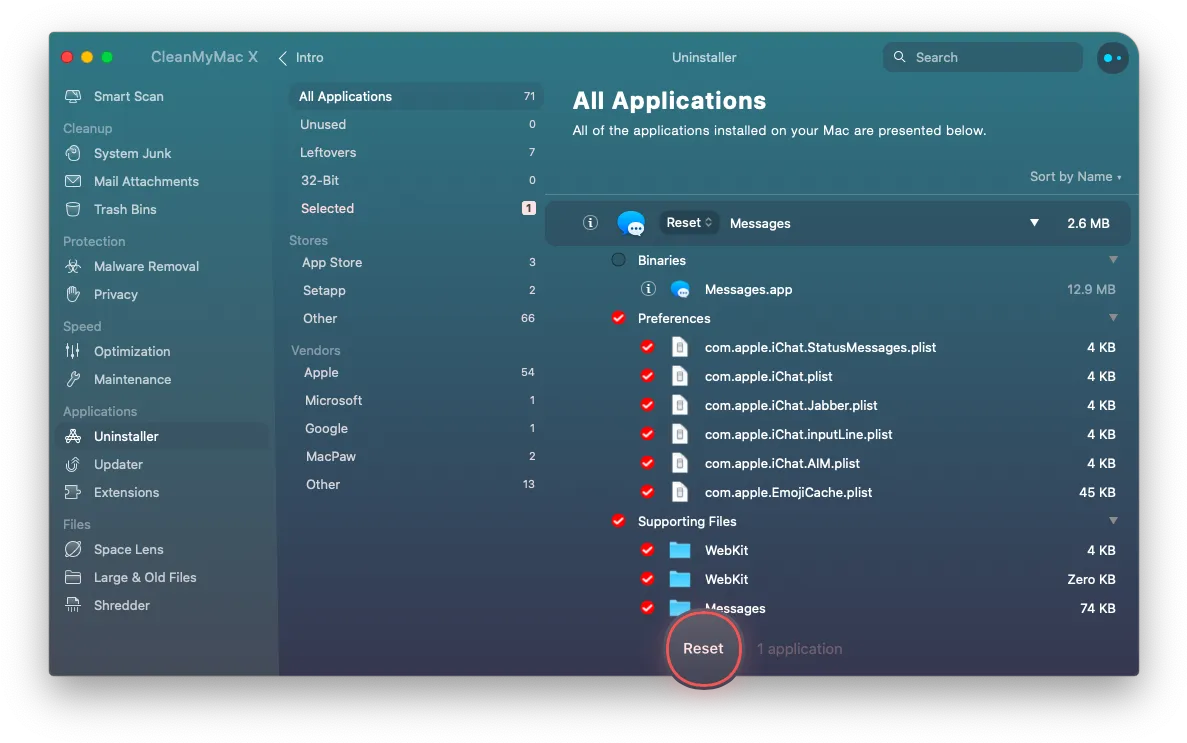This screenshot has height=743, width=1187.
Task: Open the Updater module icon
Action: pyautogui.click(x=73, y=464)
